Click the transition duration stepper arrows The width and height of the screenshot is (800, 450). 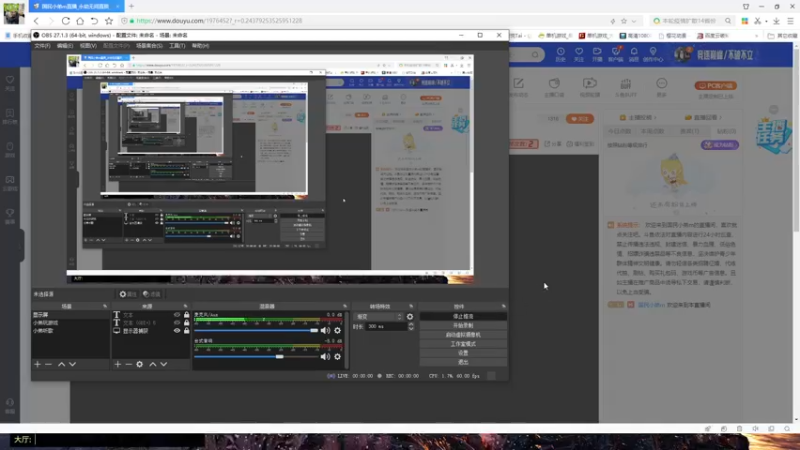[411, 327]
